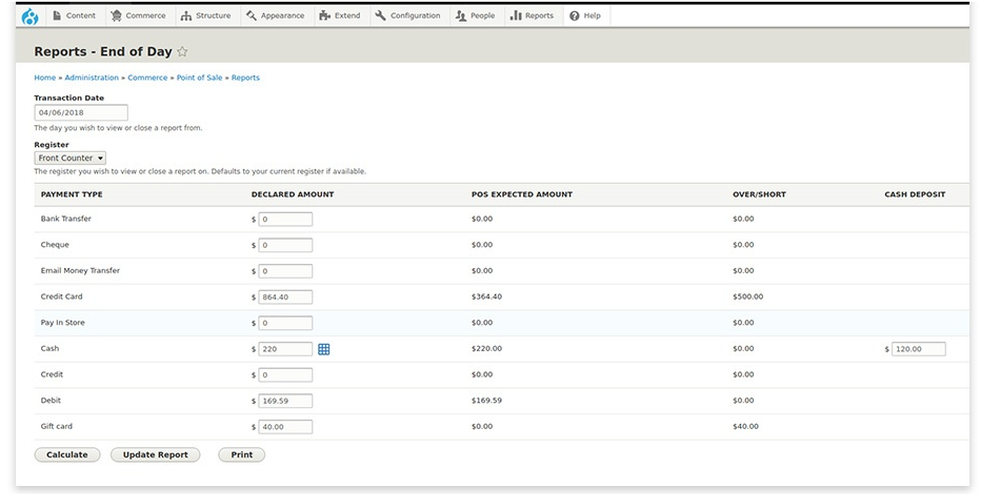Click the $500.00 over/short value
This screenshot has width=1000, height=494.
(x=747, y=297)
